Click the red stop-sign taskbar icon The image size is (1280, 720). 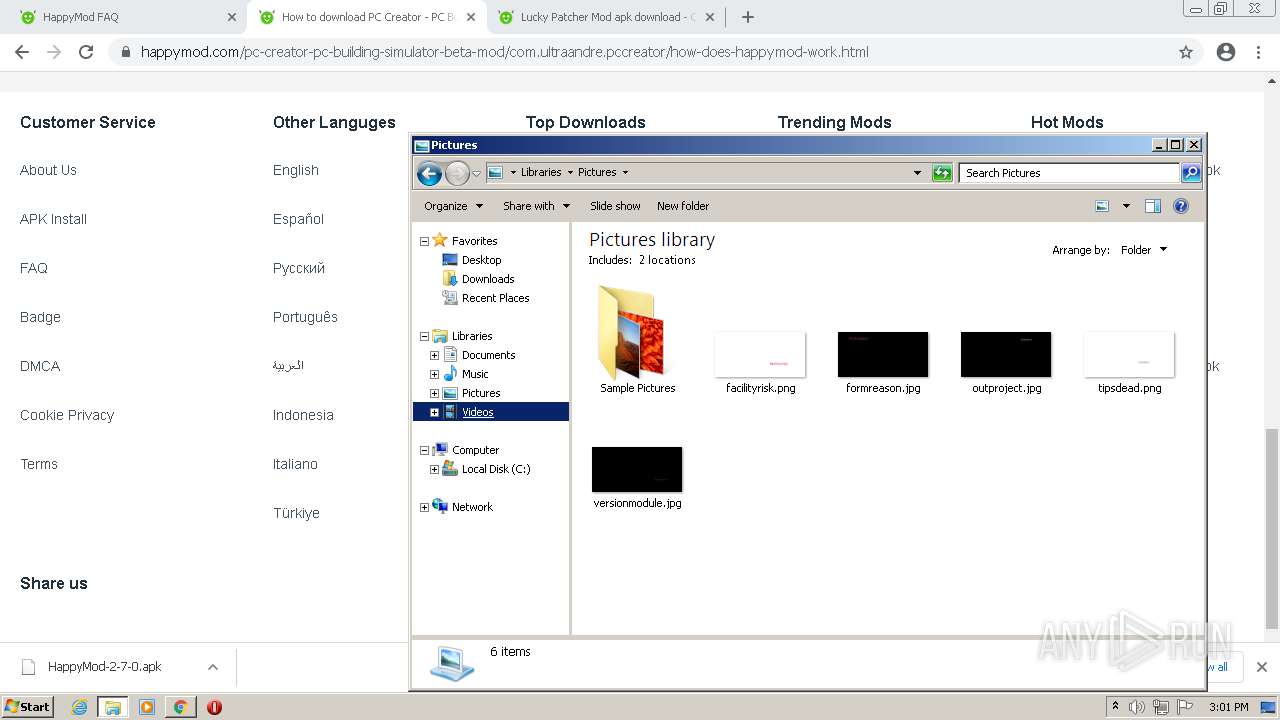tap(214, 707)
